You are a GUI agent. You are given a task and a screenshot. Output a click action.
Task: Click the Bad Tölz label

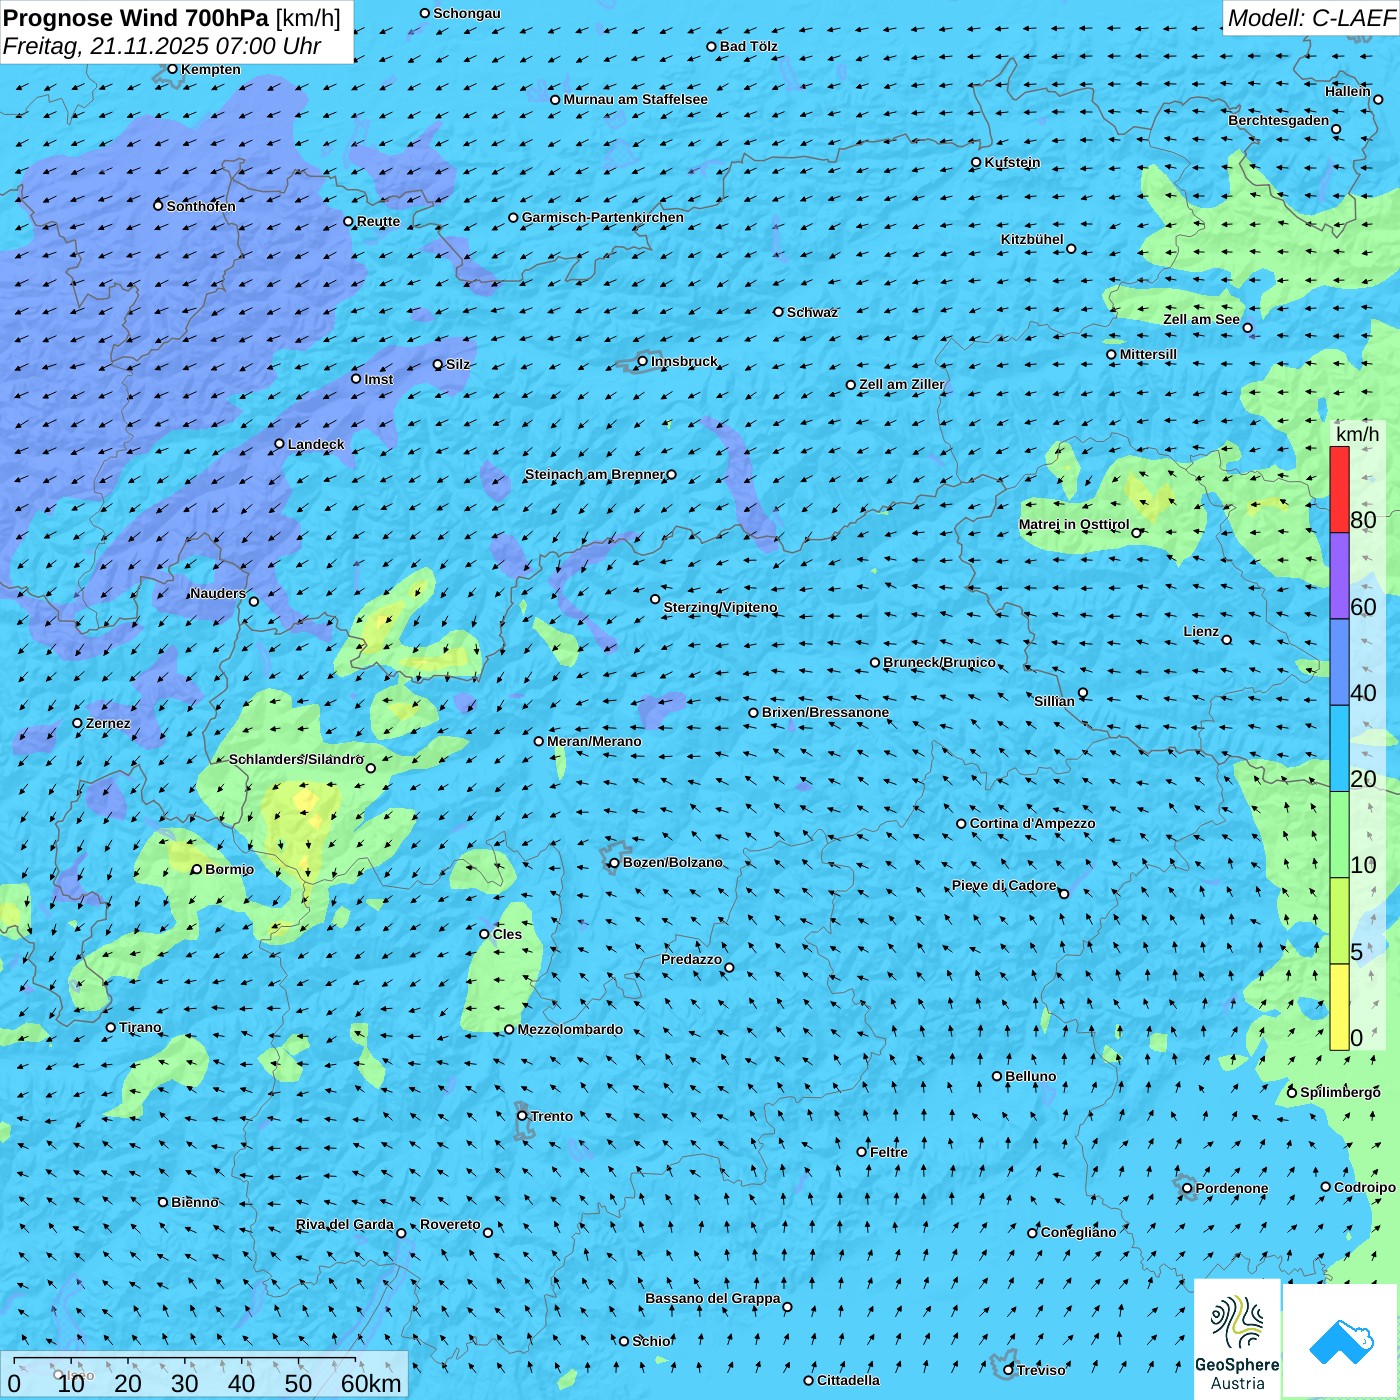point(748,46)
